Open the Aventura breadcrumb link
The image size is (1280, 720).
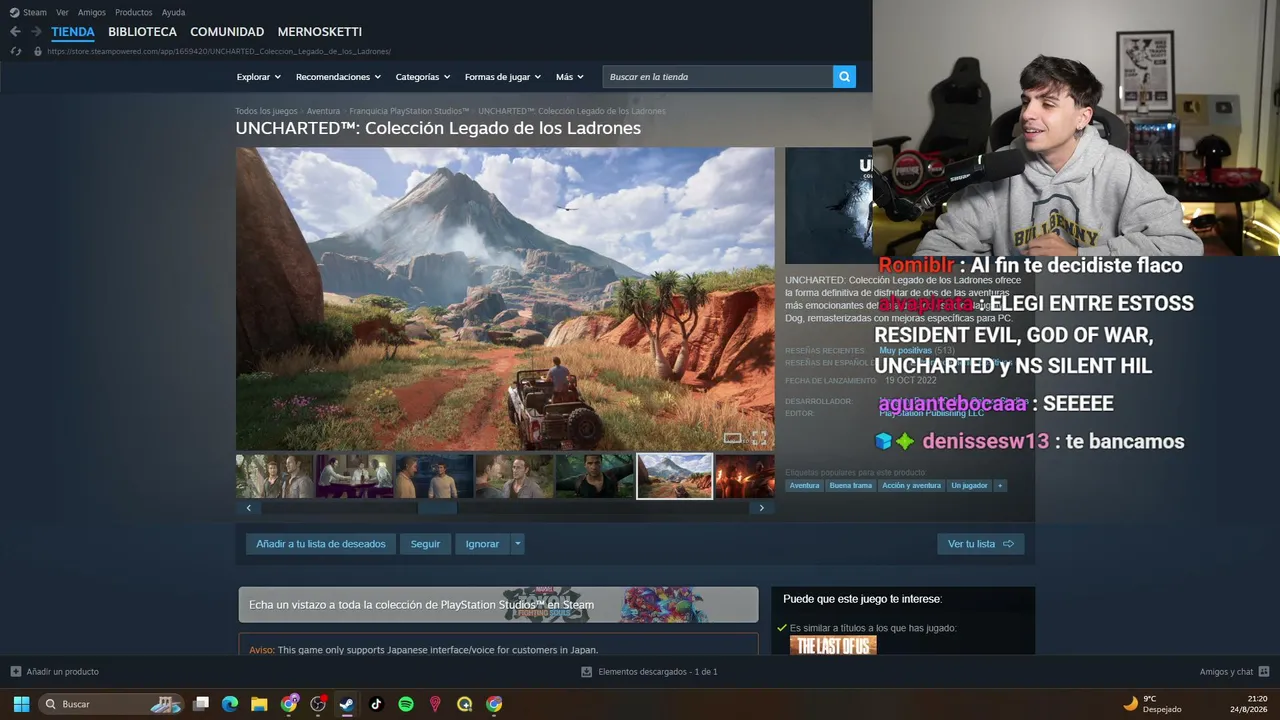click(323, 111)
